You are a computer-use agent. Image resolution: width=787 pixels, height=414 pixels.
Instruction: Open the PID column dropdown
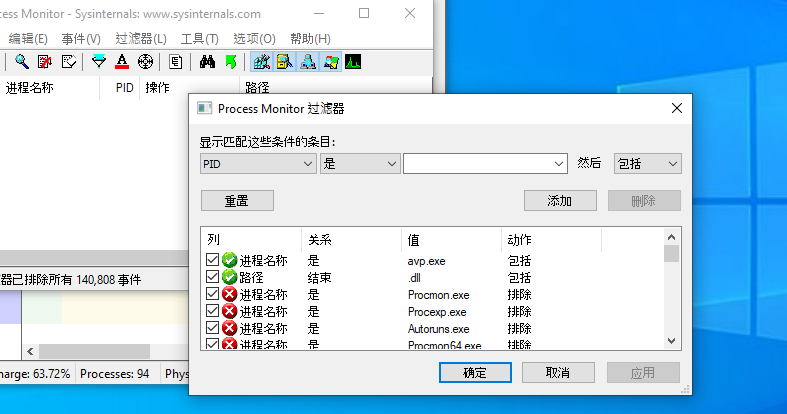(257, 164)
